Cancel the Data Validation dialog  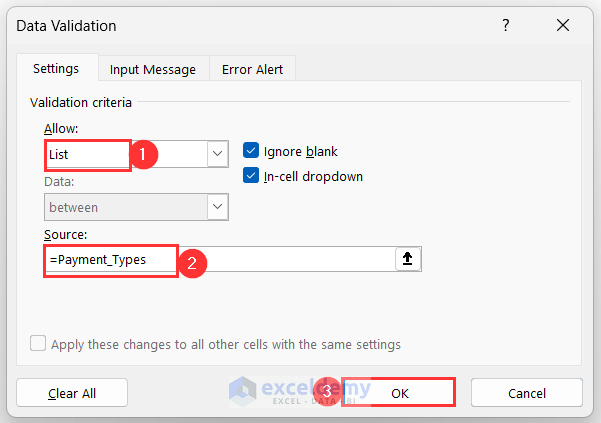(x=526, y=393)
